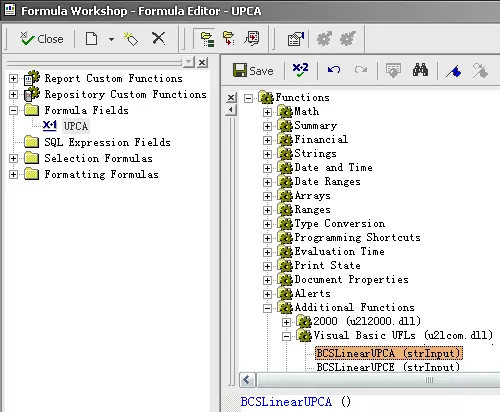Open the Toggle Properties Display icon
The width and height of the screenshot is (500, 412).
(x=296, y=39)
